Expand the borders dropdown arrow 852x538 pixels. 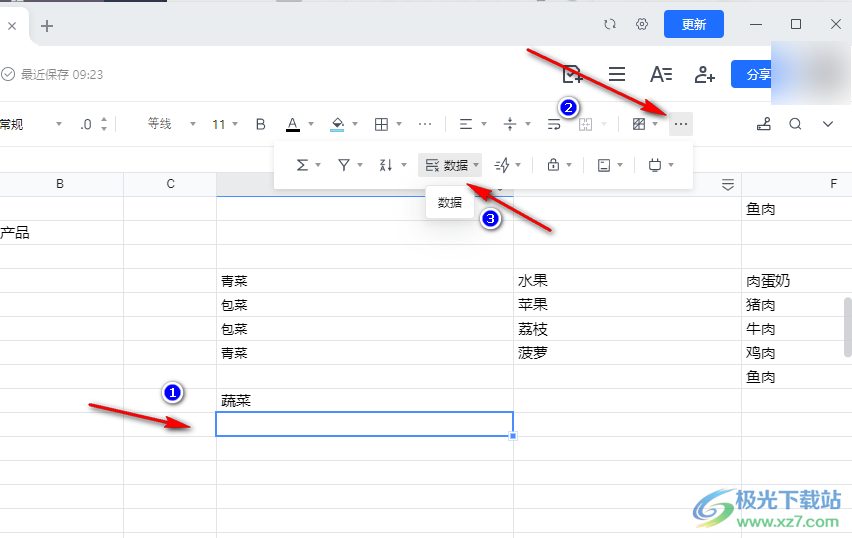[x=399, y=124]
